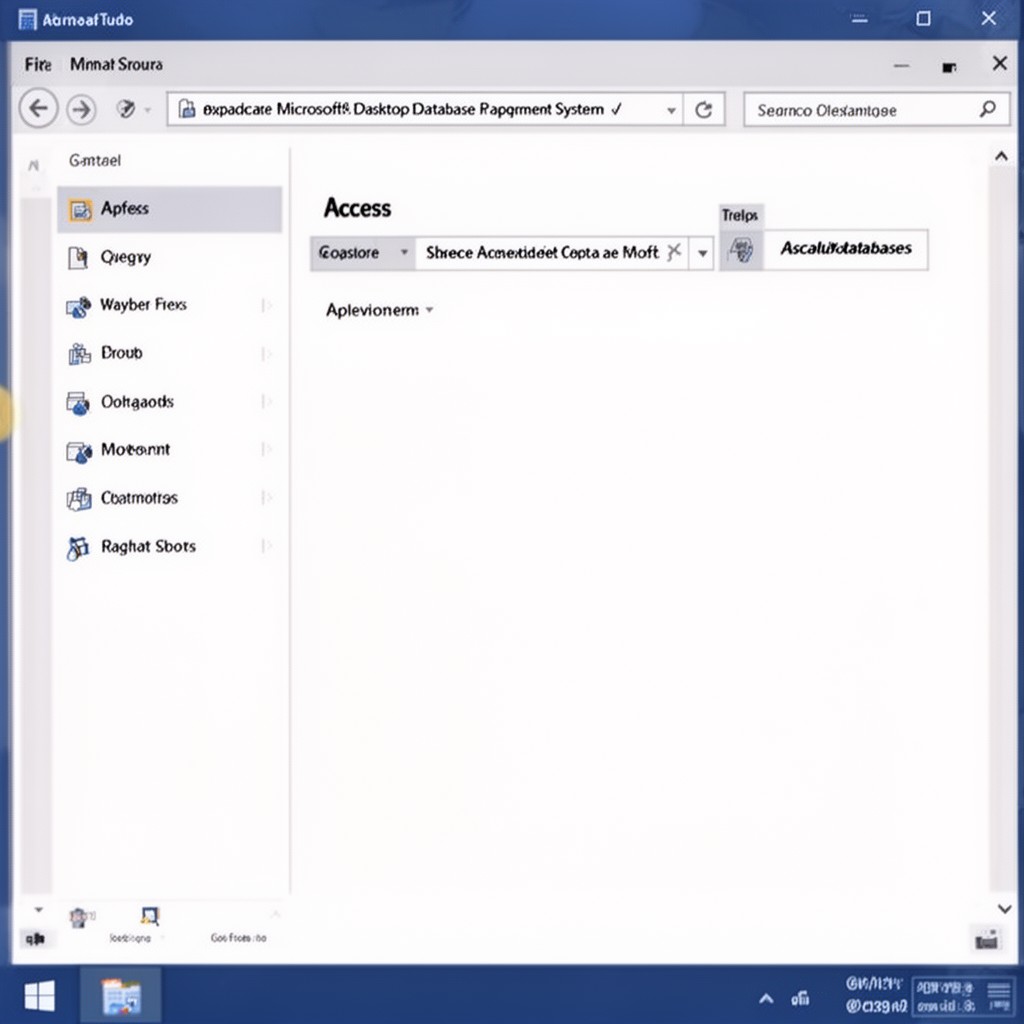Expand the Oohgaods submenu arrow

click(266, 401)
